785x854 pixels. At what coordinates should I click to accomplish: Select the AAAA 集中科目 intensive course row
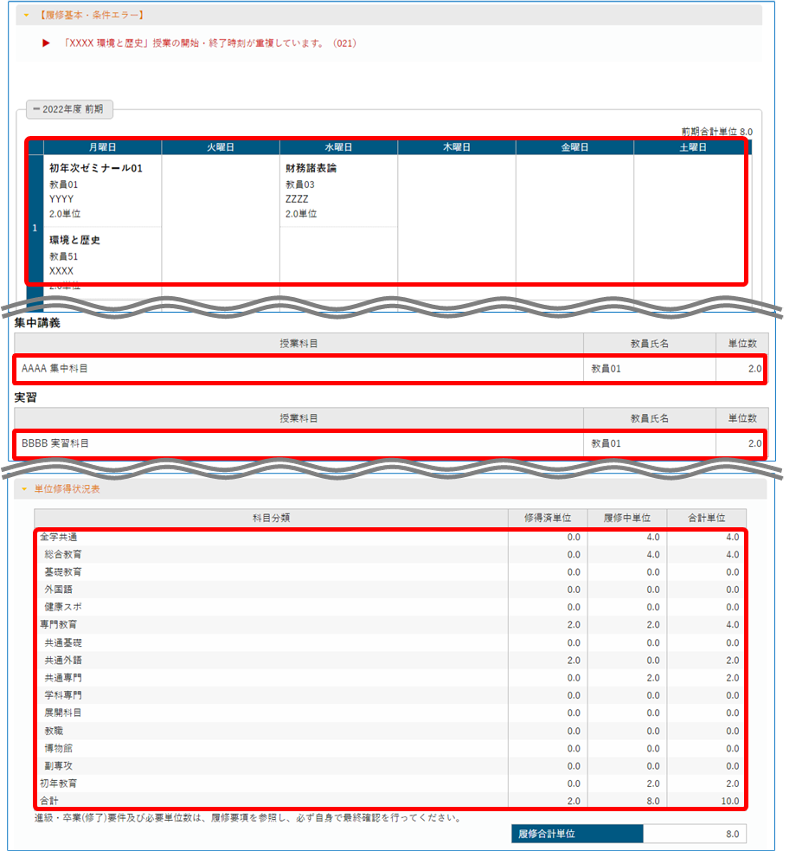[x=55, y=369]
